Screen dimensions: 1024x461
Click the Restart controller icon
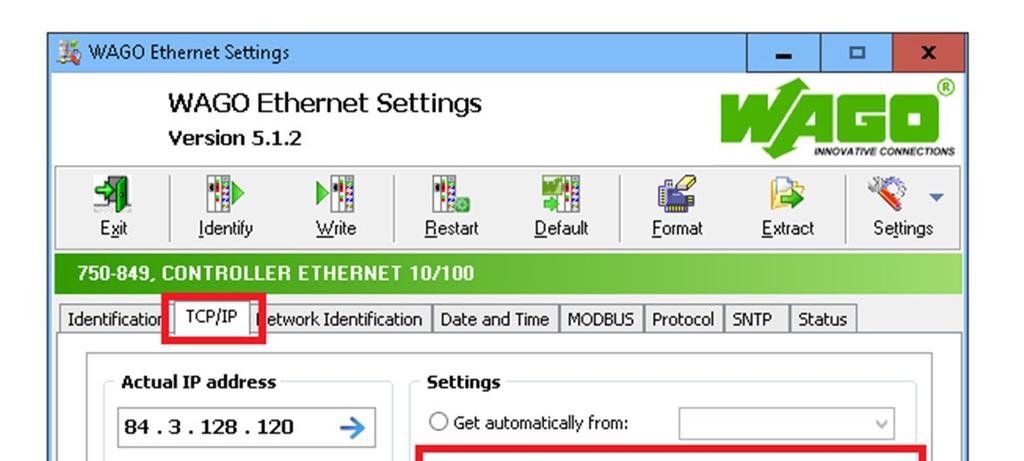[x=451, y=195]
